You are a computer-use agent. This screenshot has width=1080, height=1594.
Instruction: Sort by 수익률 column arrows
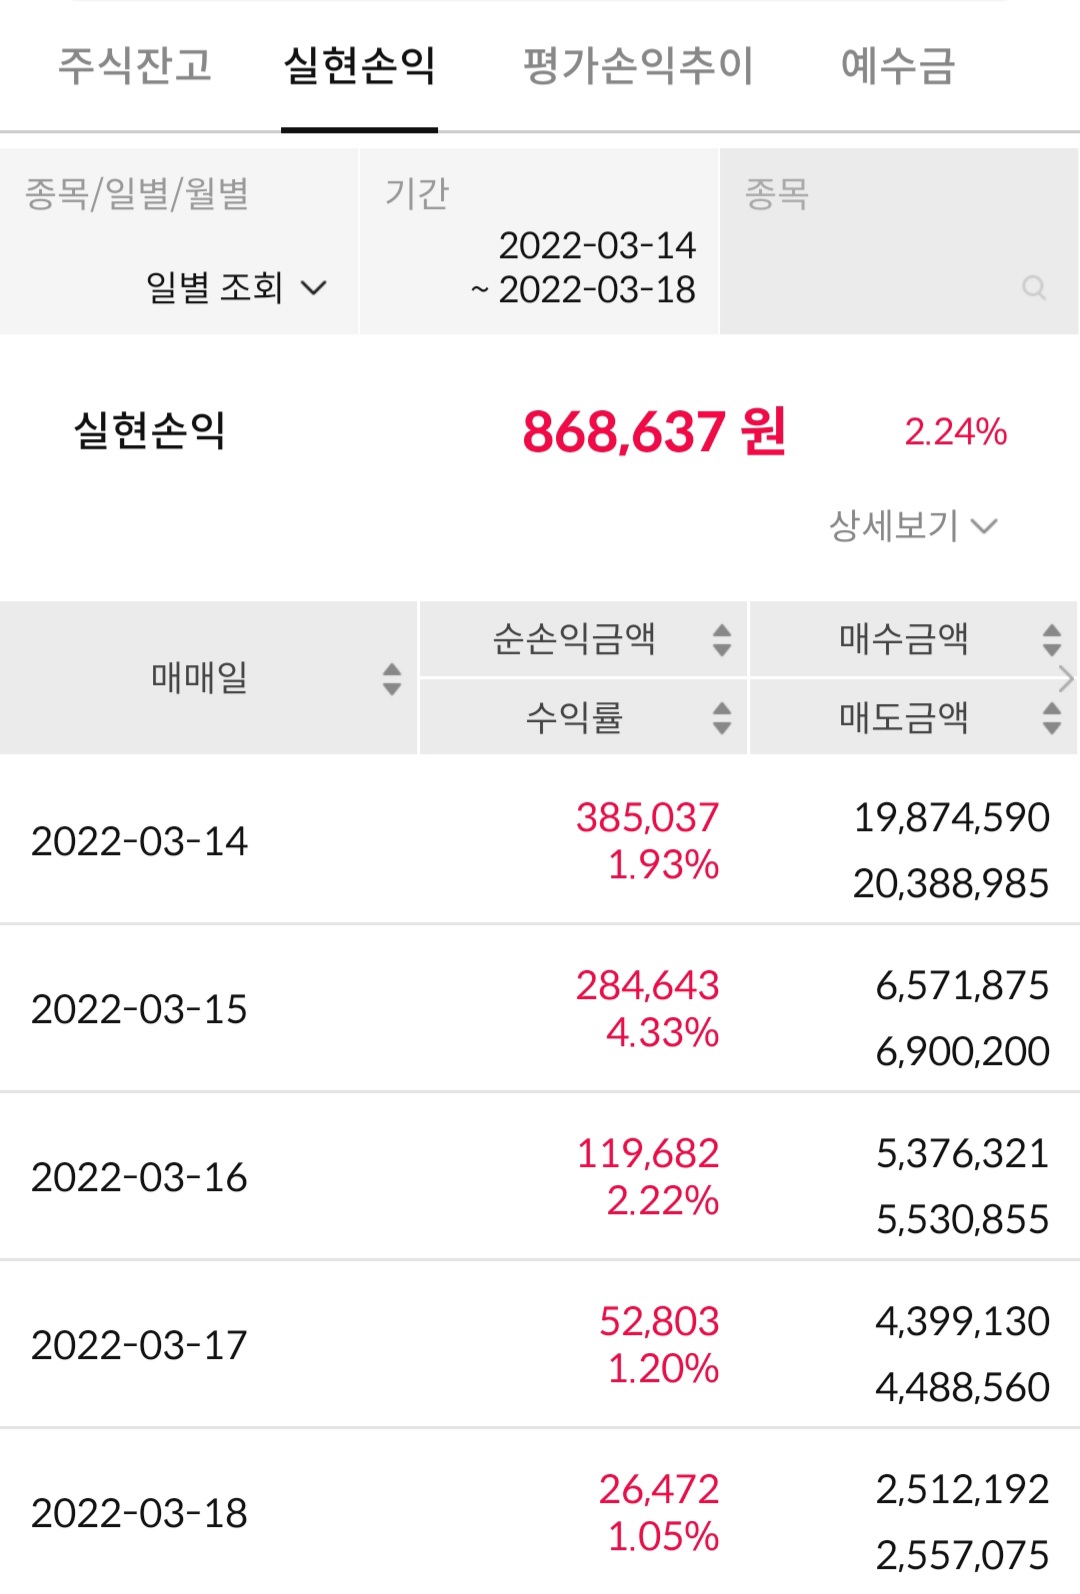coord(722,717)
